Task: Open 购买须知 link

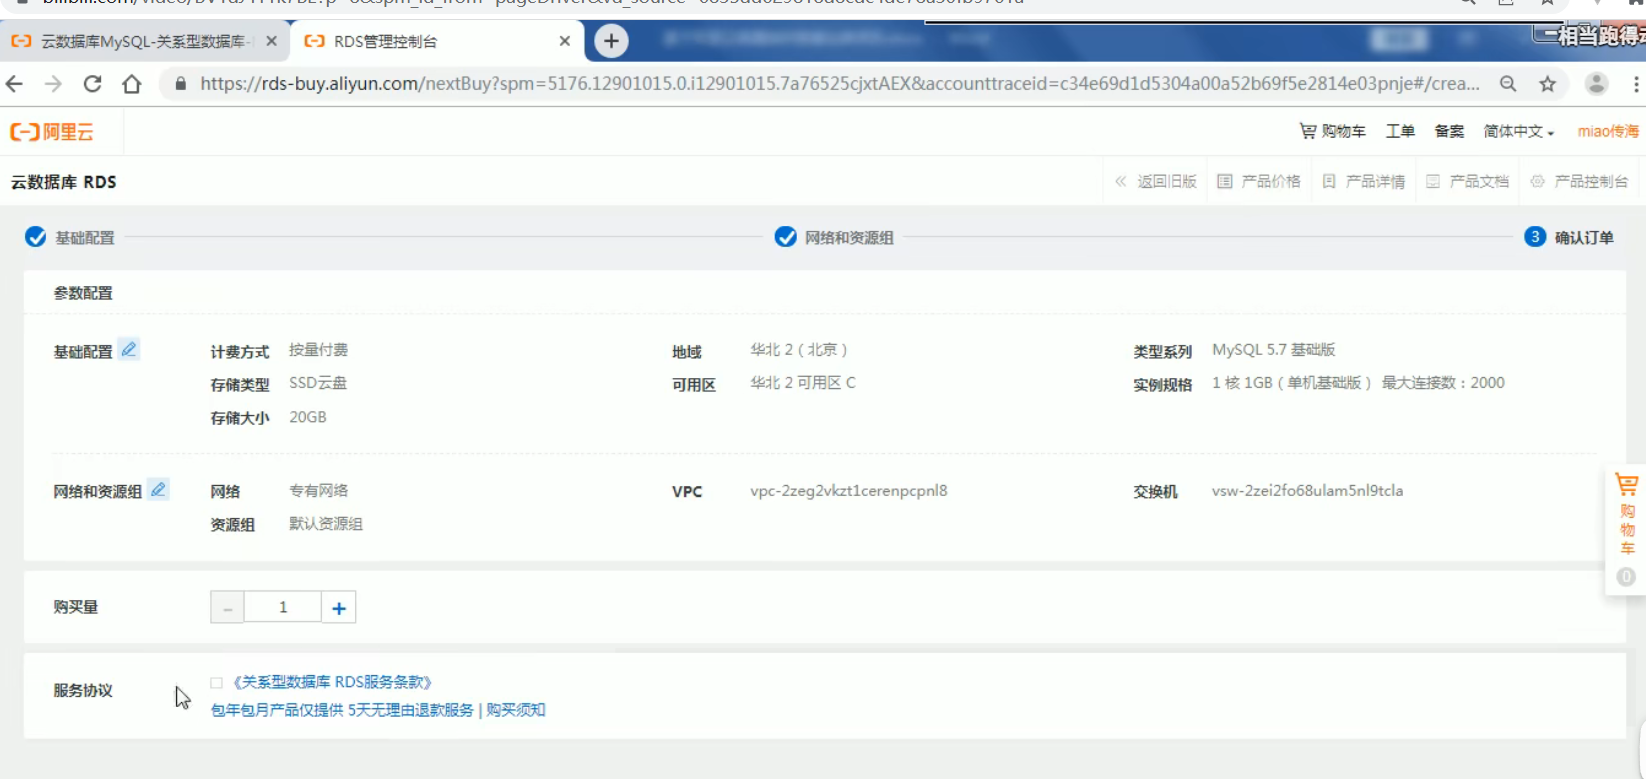Action: (516, 710)
